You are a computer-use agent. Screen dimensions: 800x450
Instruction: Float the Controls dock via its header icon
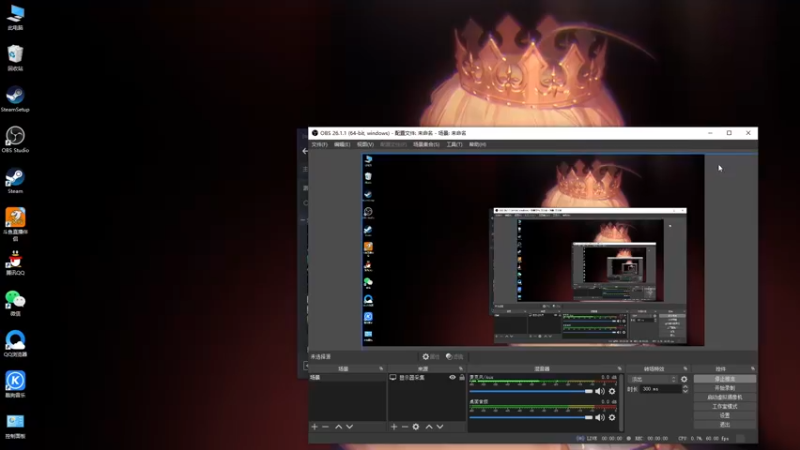point(753,368)
